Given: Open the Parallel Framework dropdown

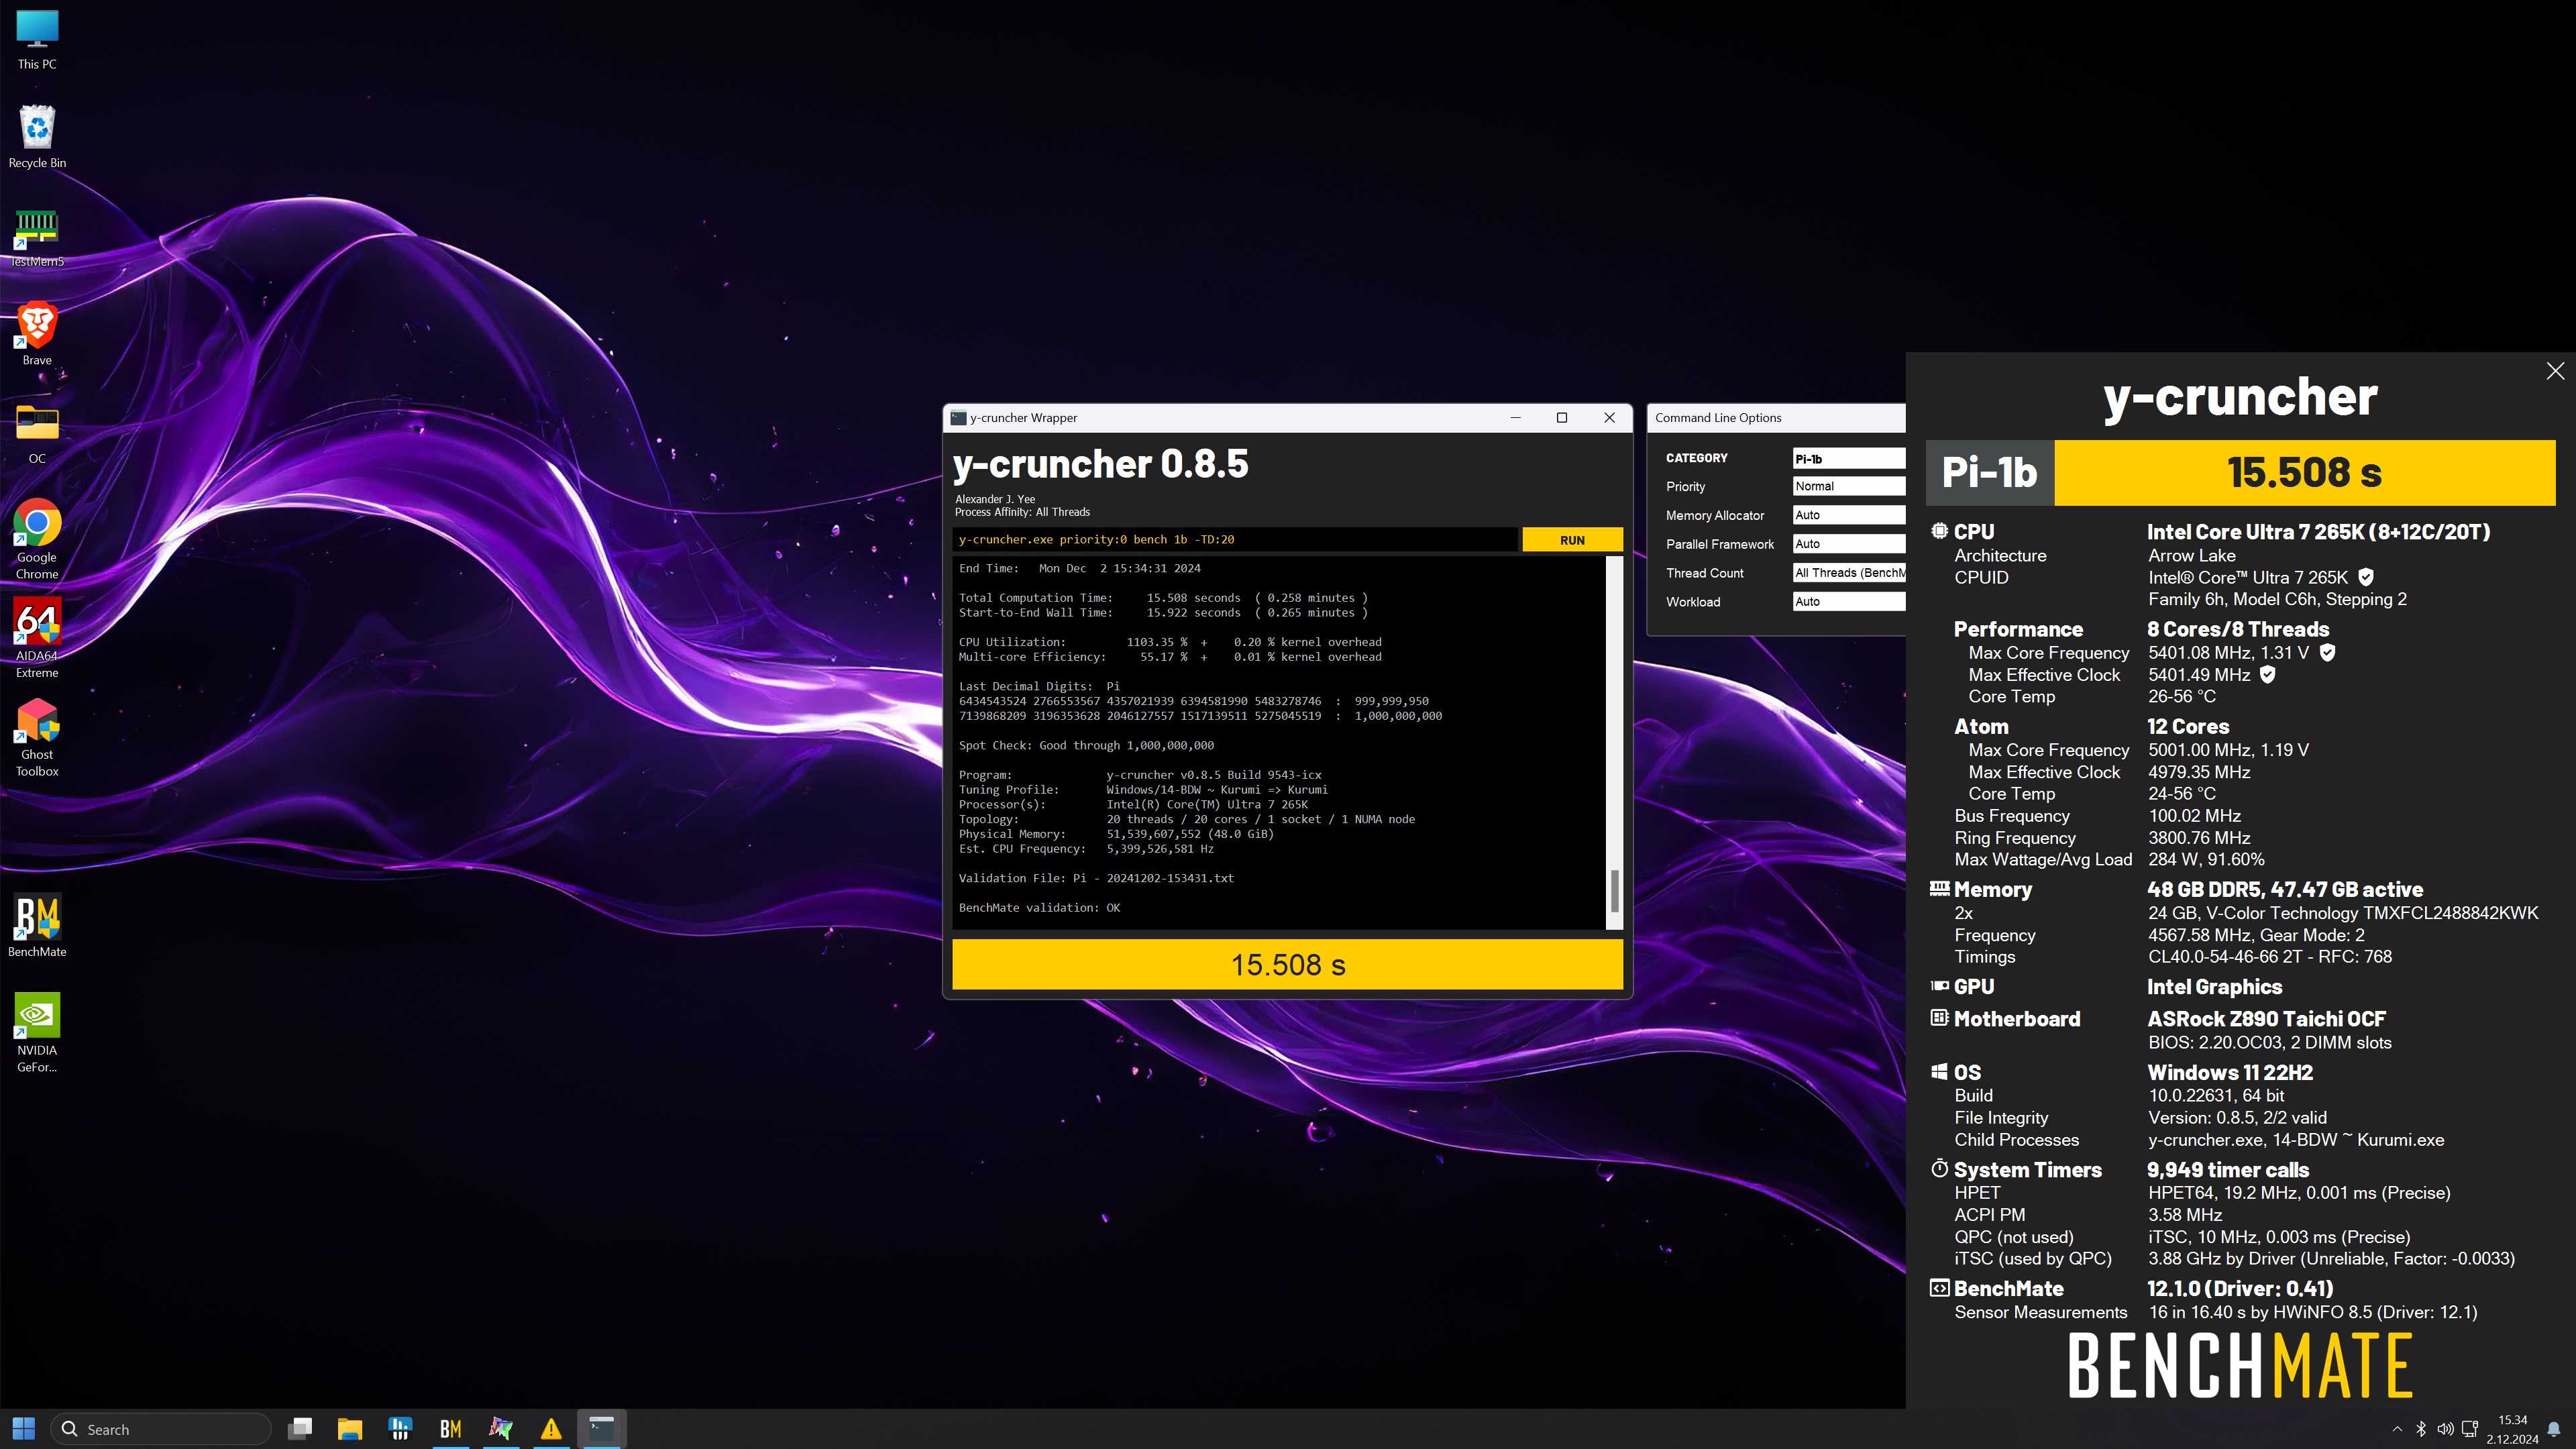Looking at the screenshot, I should [x=1848, y=544].
